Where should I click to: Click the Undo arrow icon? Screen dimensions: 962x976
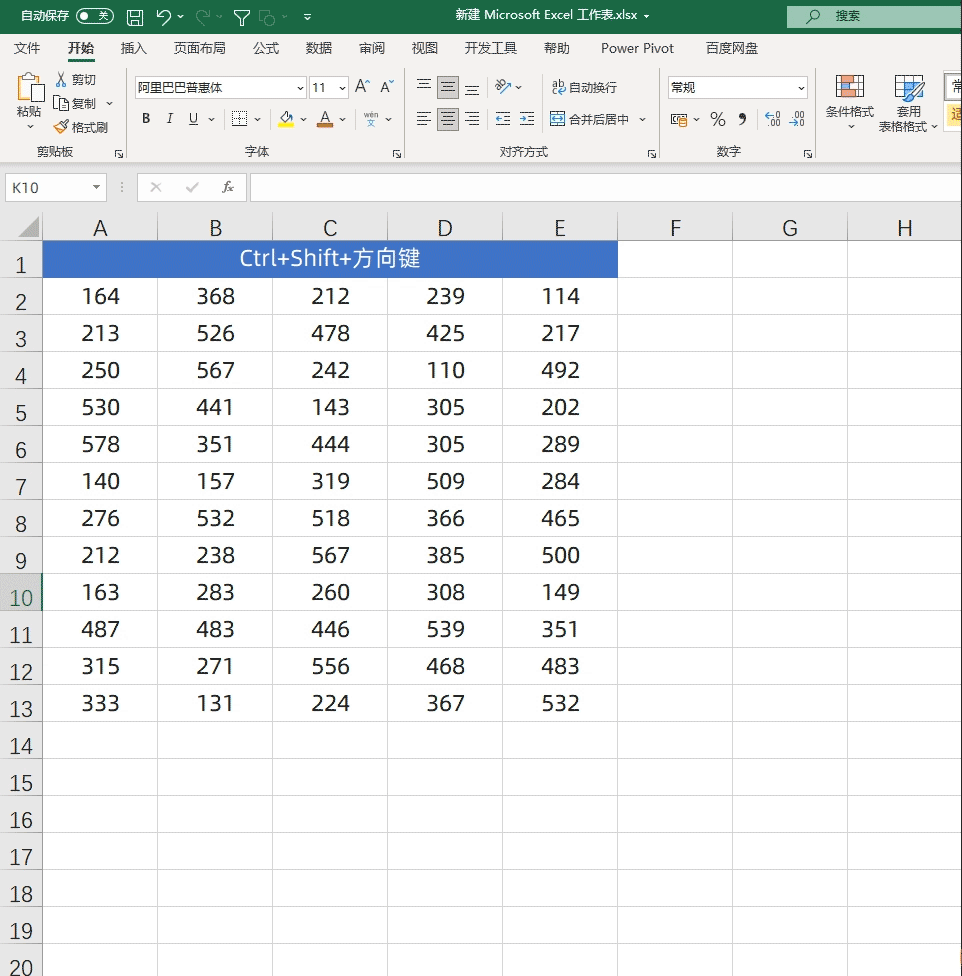(x=163, y=17)
